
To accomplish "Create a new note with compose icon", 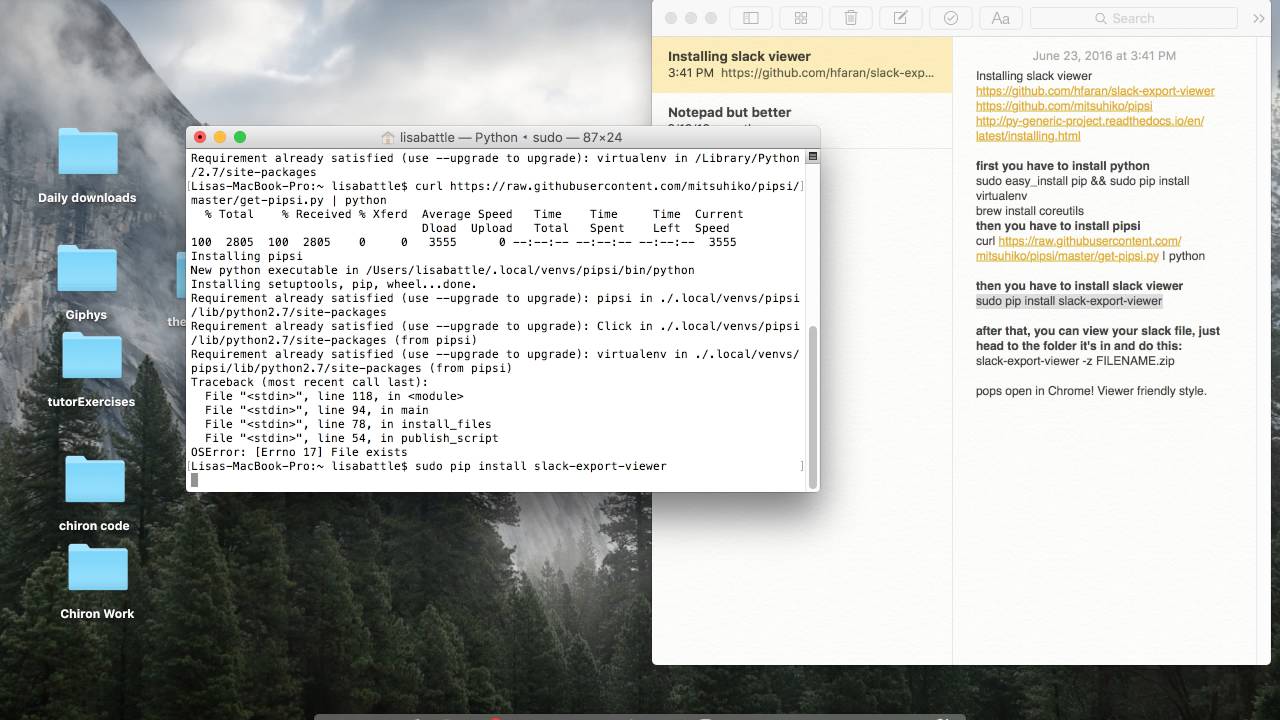I will pyautogui.click(x=900, y=18).
